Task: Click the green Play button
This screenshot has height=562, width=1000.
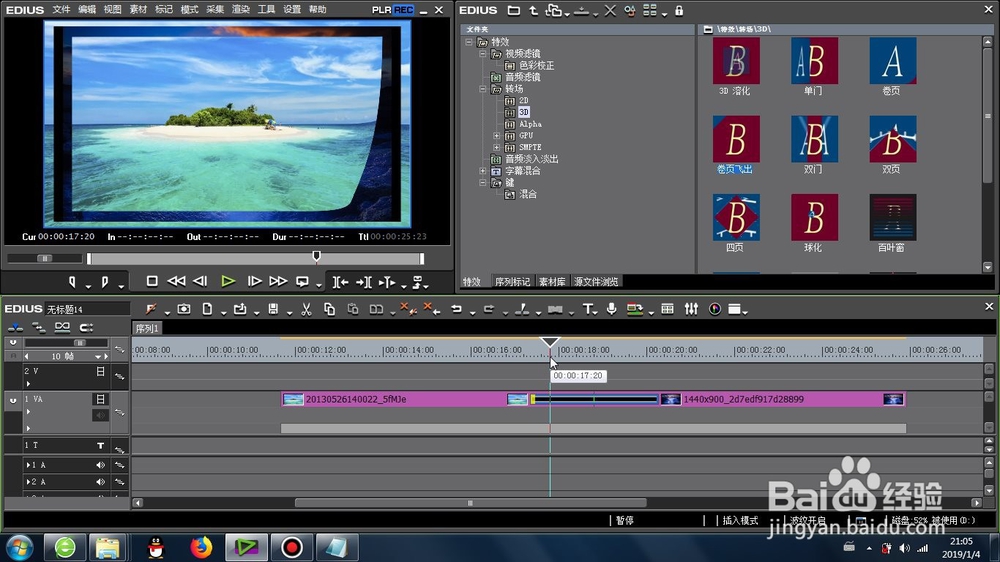Action: pos(228,281)
